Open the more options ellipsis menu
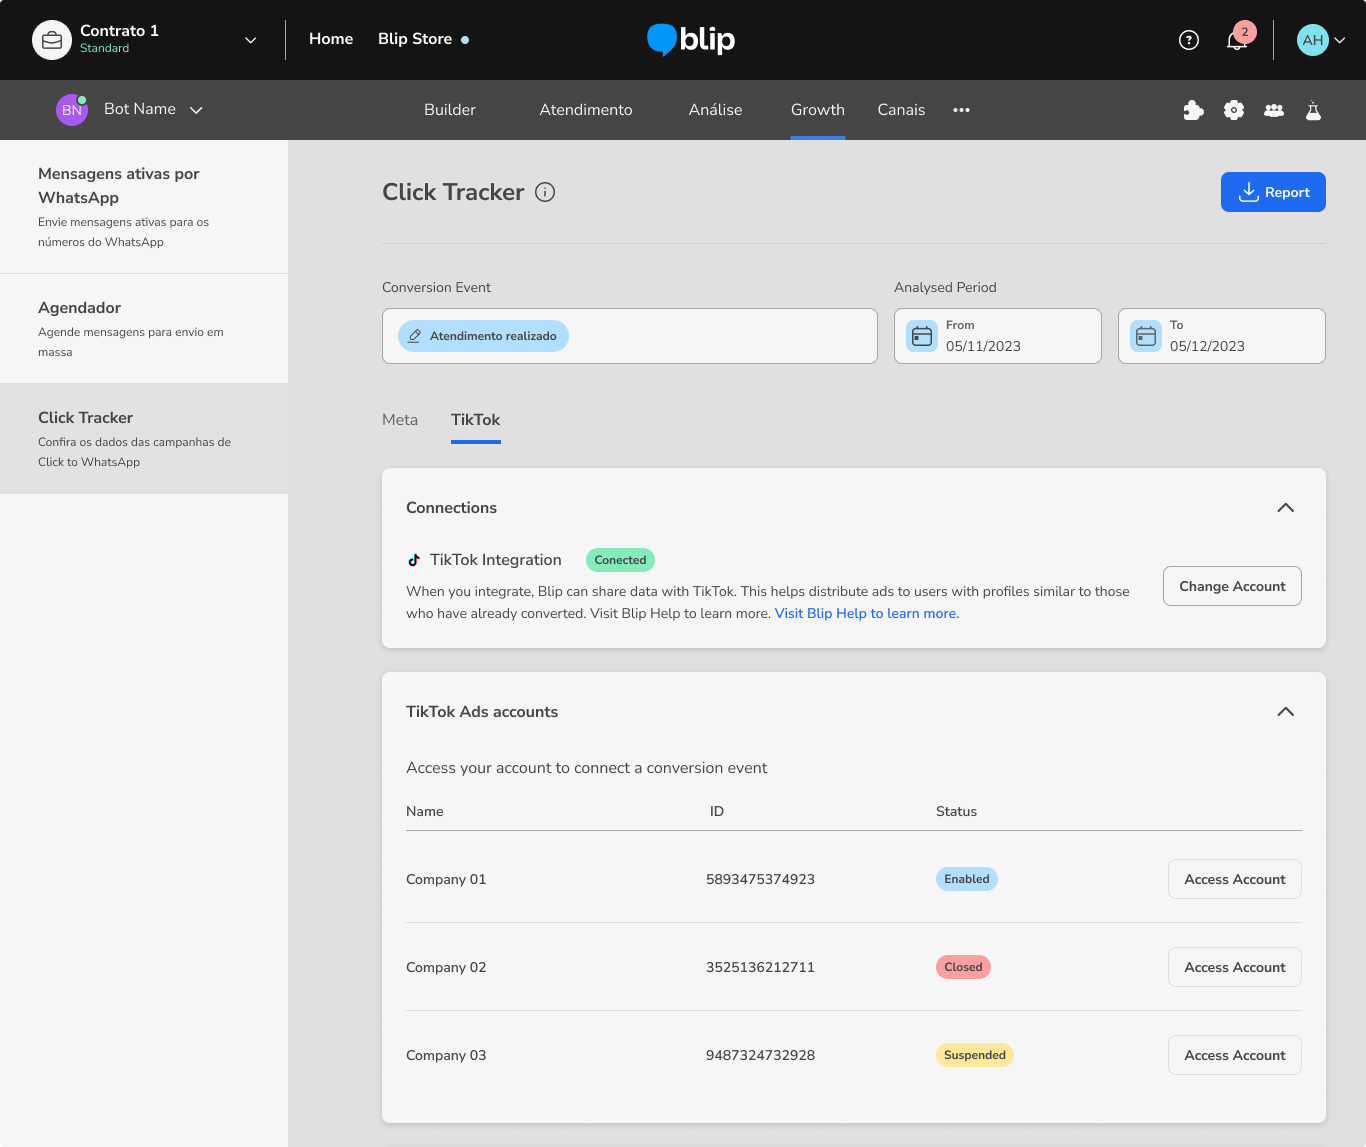Image resolution: width=1366 pixels, height=1147 pixels. click(x=961, y=110)
